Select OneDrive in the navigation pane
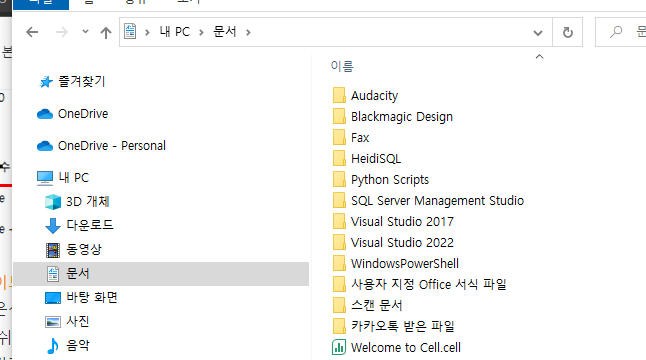646x360 pixels. point(83,114)
